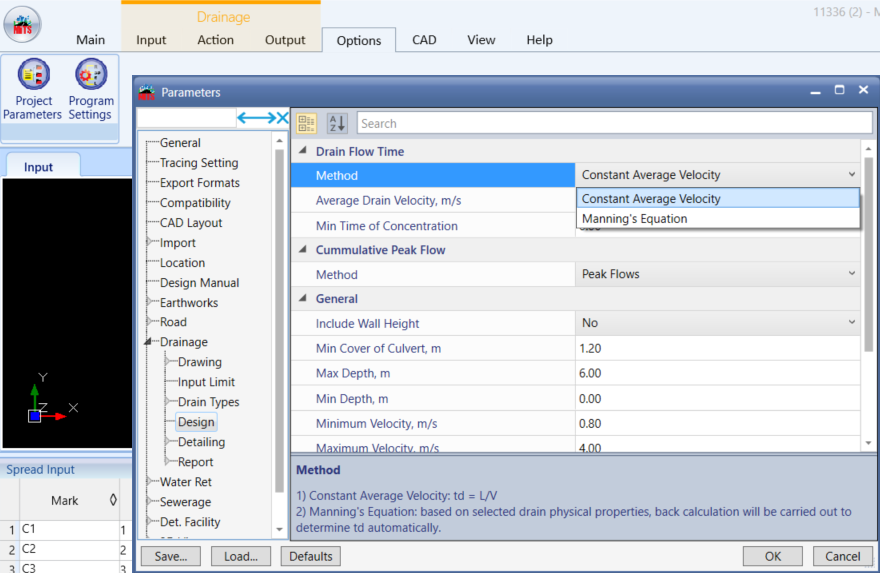This screenshot has width=880, height=573.
Task: Cancel the Parameters dialog
Action: [x=842, y=556]
